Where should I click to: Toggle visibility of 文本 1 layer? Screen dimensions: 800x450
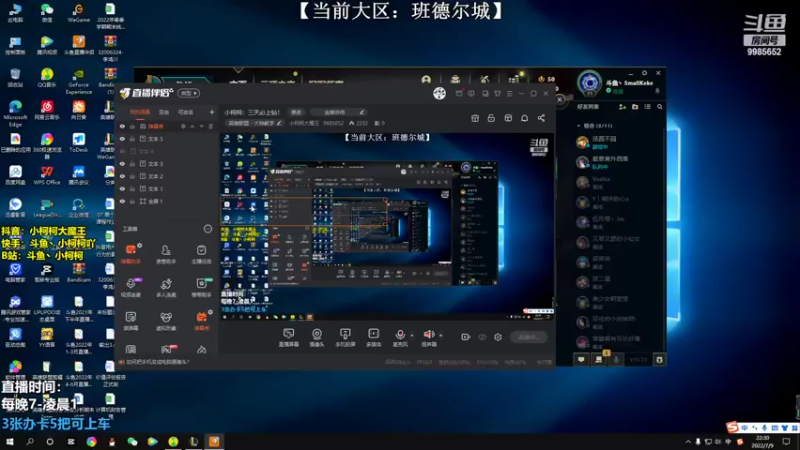[x=122, y=189]
